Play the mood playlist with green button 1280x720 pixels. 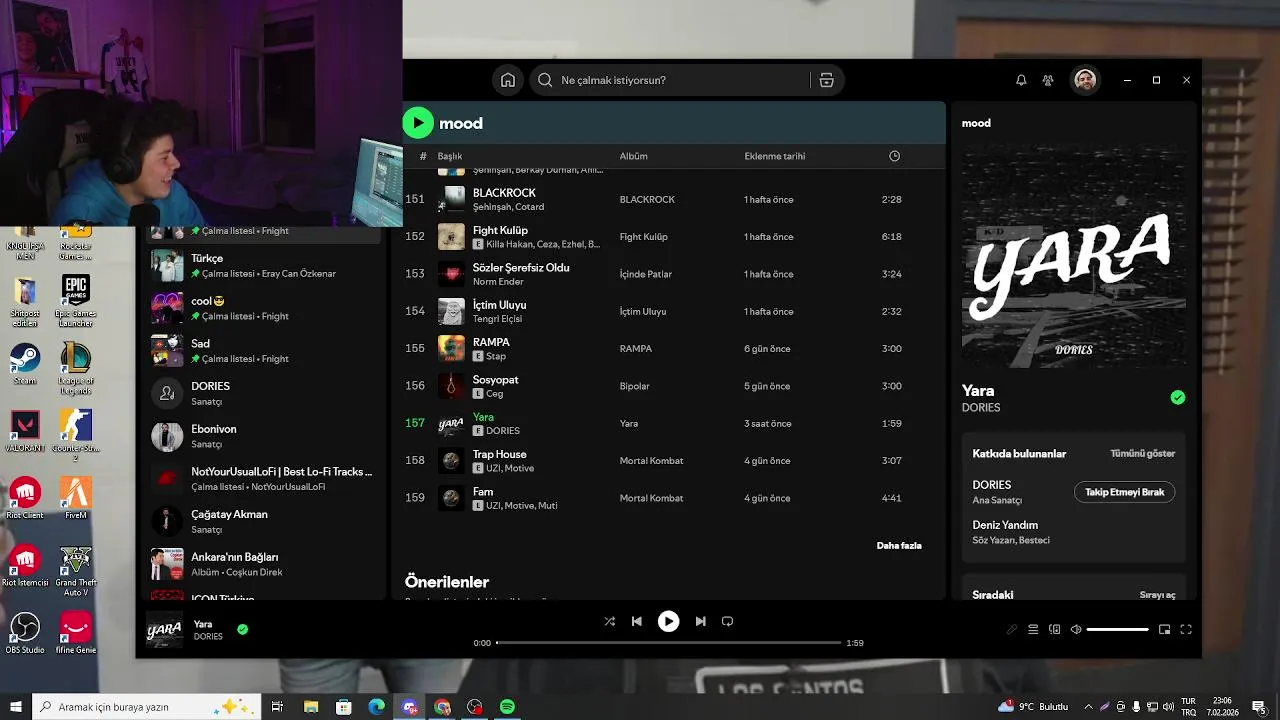point(418,123)
